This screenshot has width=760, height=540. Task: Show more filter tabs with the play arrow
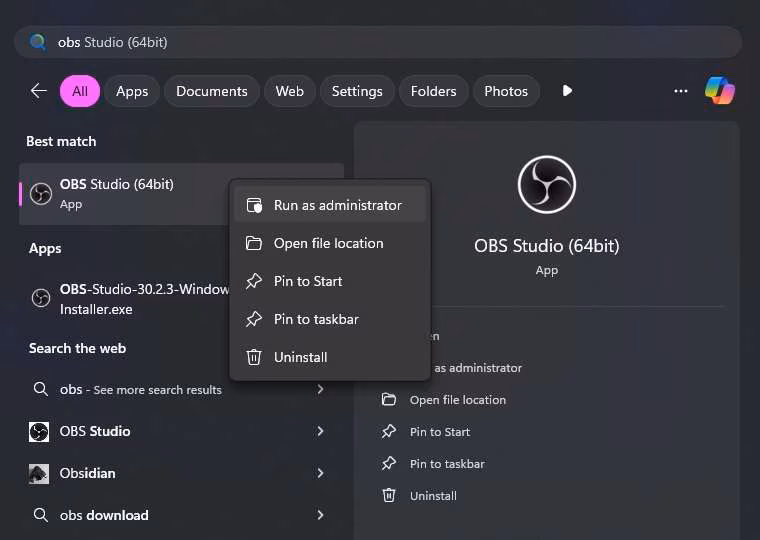coord(567,91)
